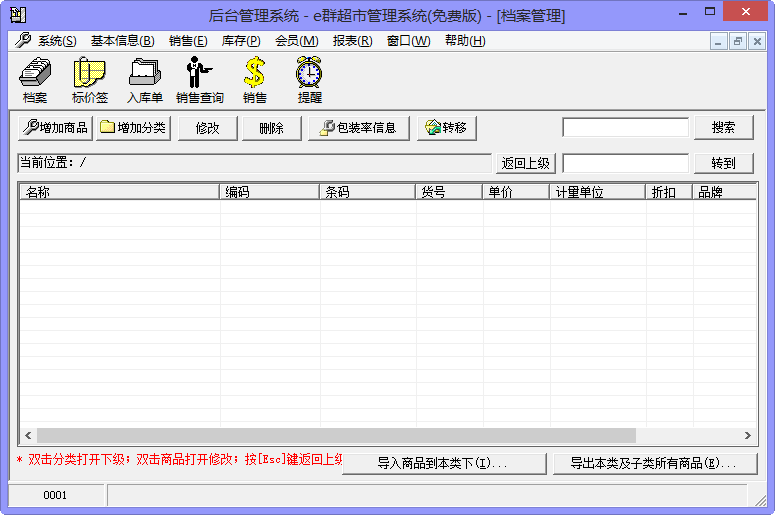Focus the input field beside 转到
The width and height of the screenshot is (775, 515).
[625, 163]
